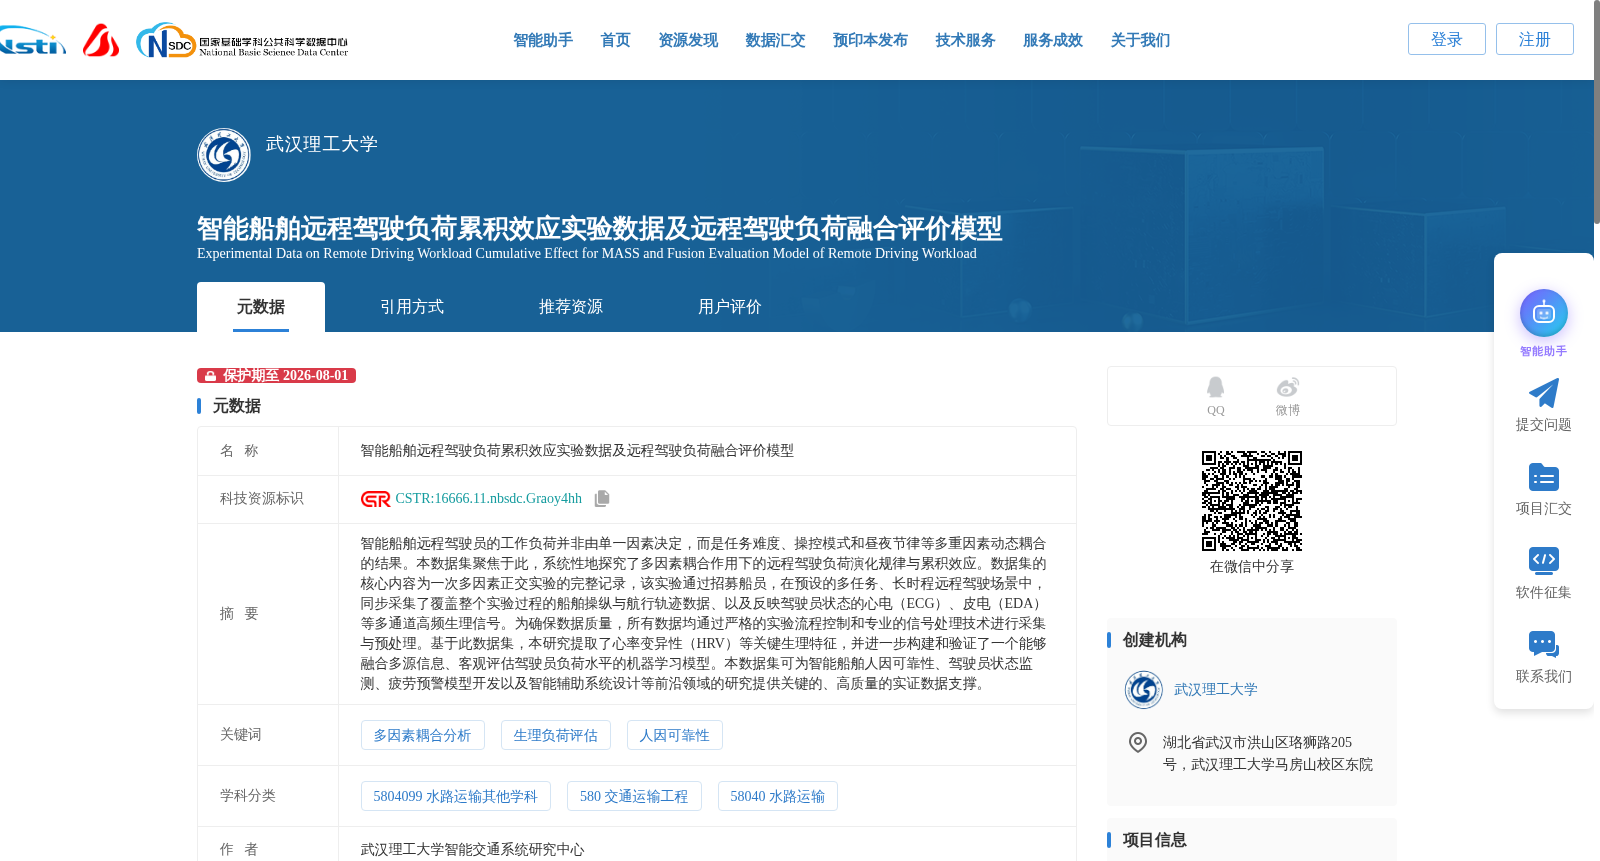Click the NSDC National Basic Science Data Center logo
Screen dimensions: 1600x861
point(242,41)
